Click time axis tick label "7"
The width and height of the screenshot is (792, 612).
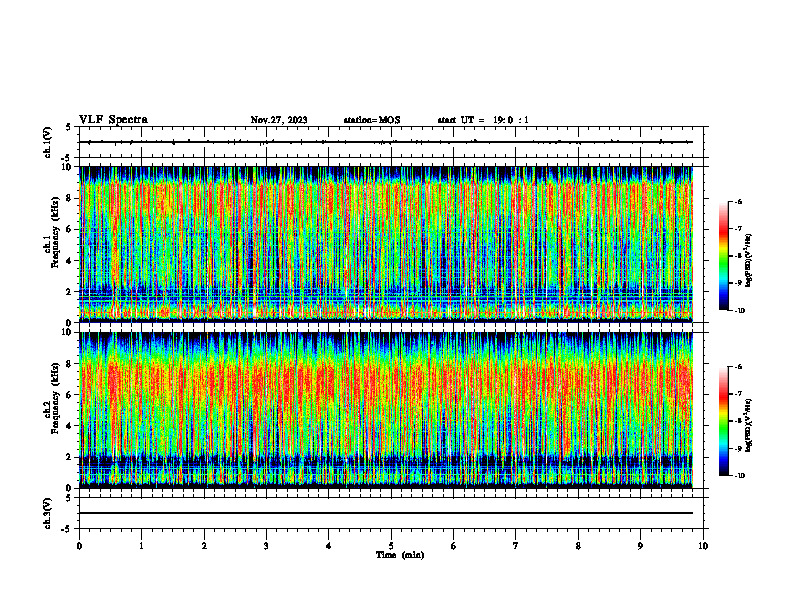516,546
